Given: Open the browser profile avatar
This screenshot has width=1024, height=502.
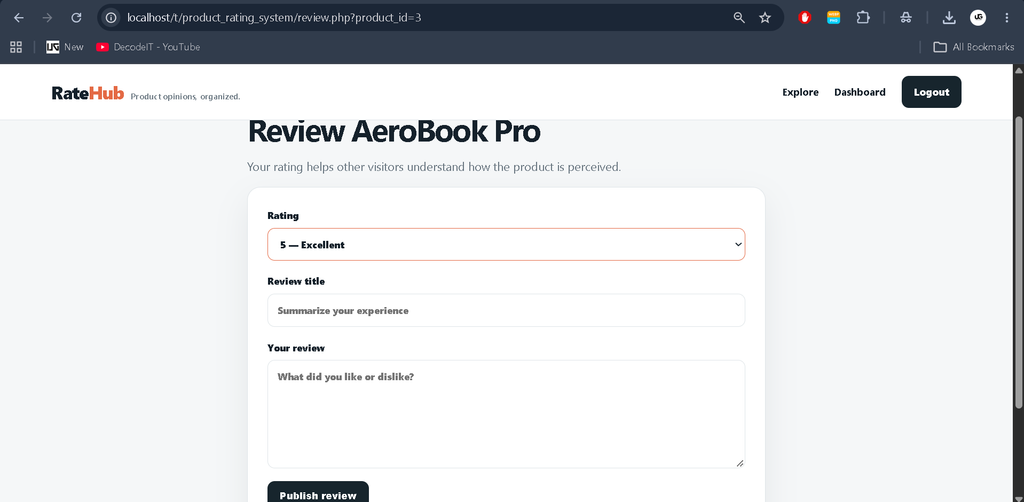Looking at the screenshot, I should coord(978,18).
